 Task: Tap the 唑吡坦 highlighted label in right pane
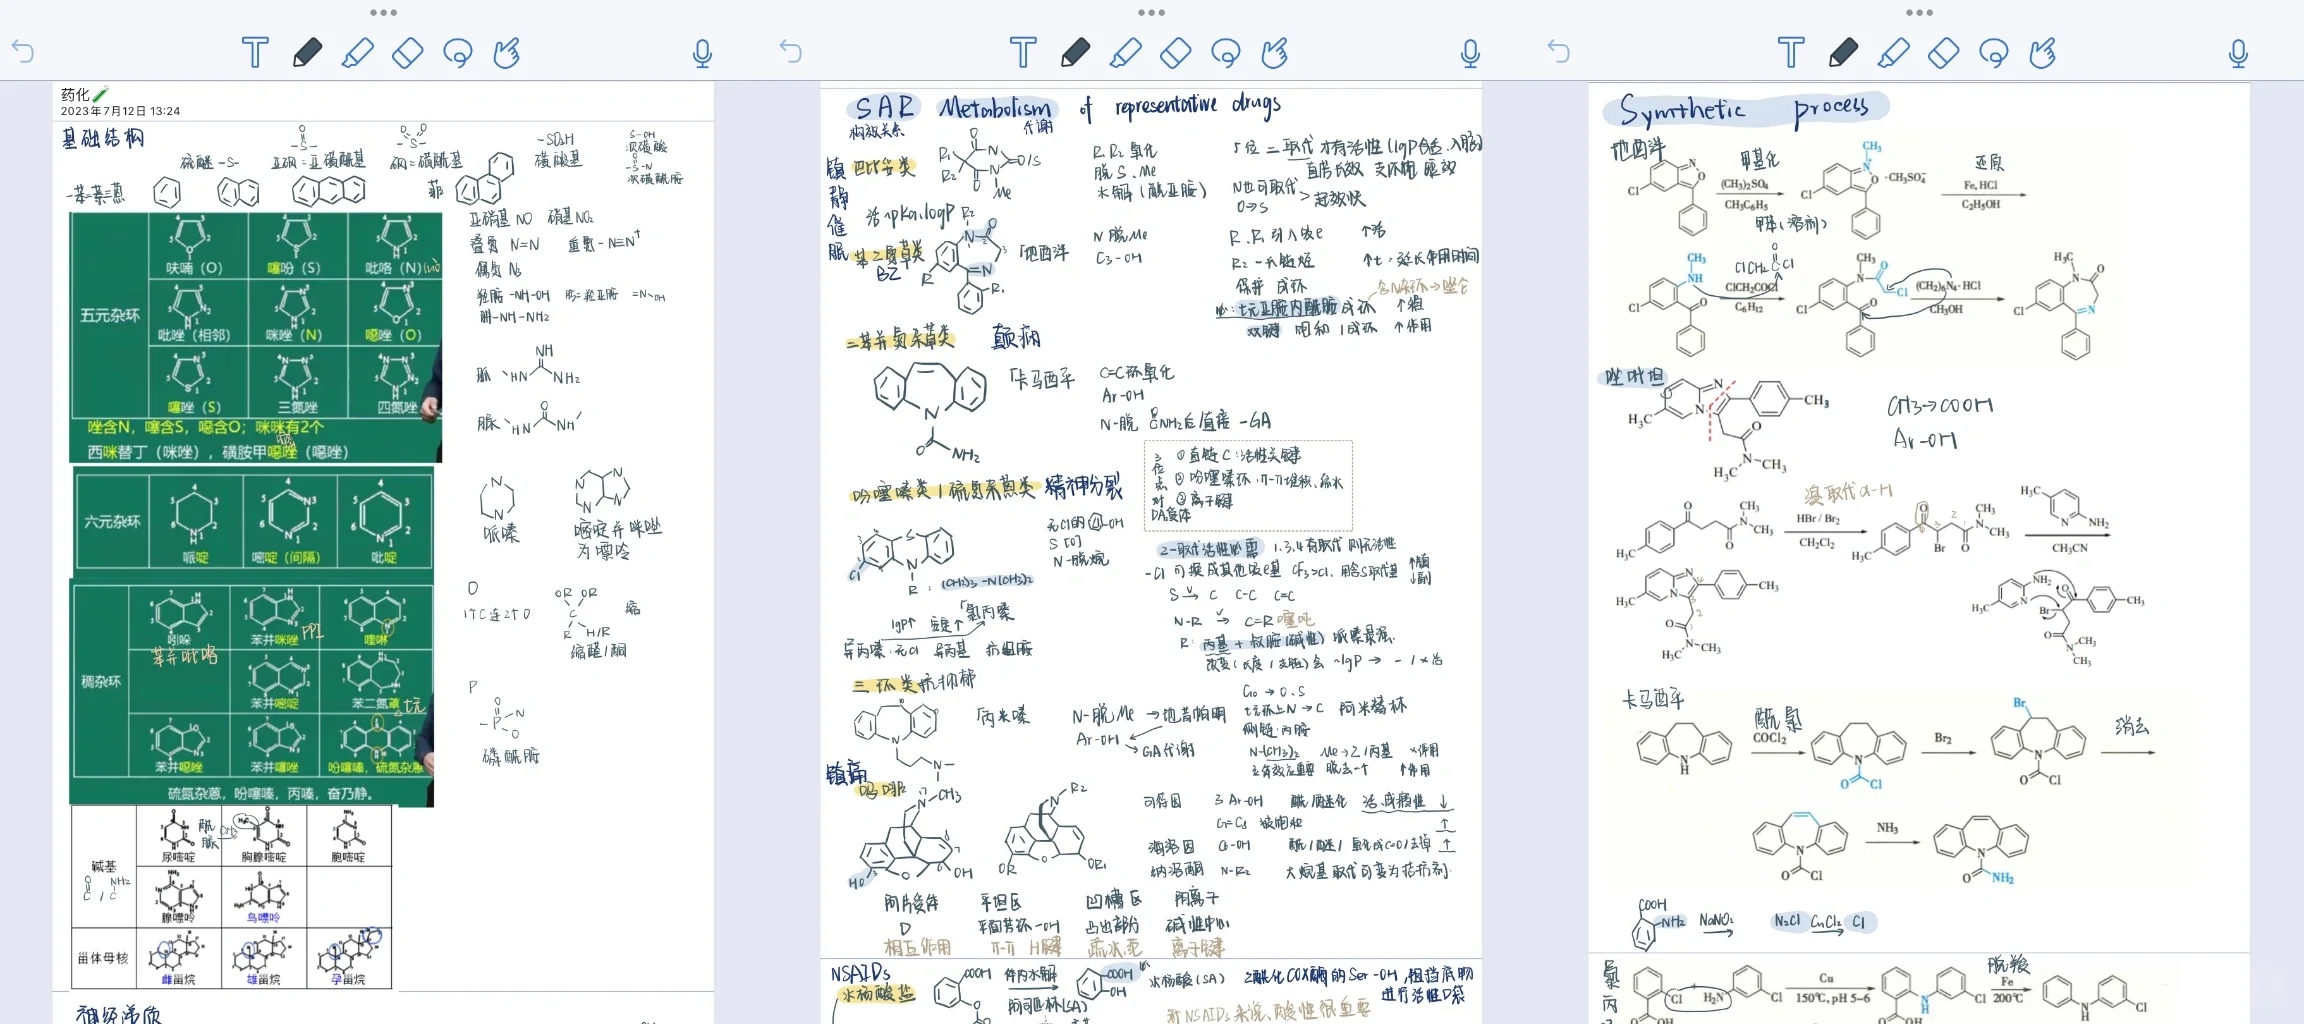coord(1635,376)
